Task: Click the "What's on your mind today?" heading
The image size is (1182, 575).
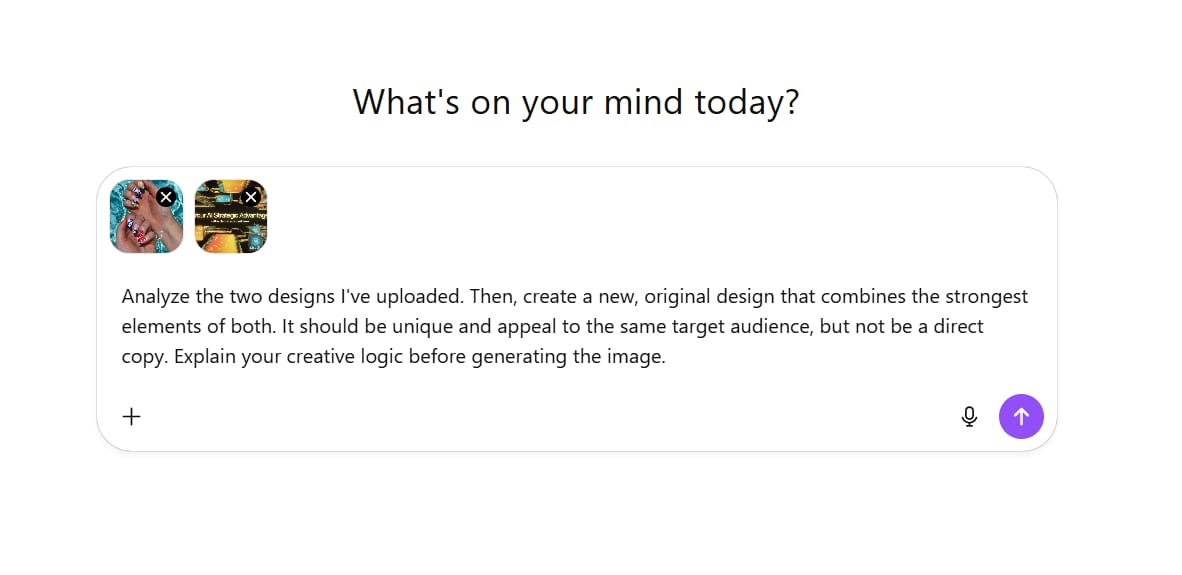Action: (x=576, y=102)
